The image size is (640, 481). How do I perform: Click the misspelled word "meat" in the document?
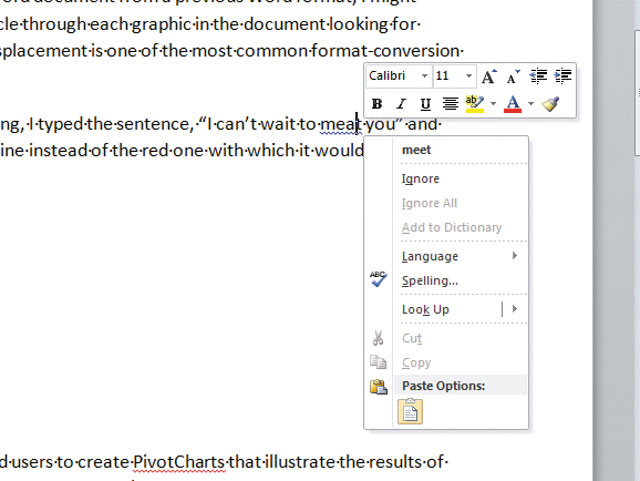(339, 124)
